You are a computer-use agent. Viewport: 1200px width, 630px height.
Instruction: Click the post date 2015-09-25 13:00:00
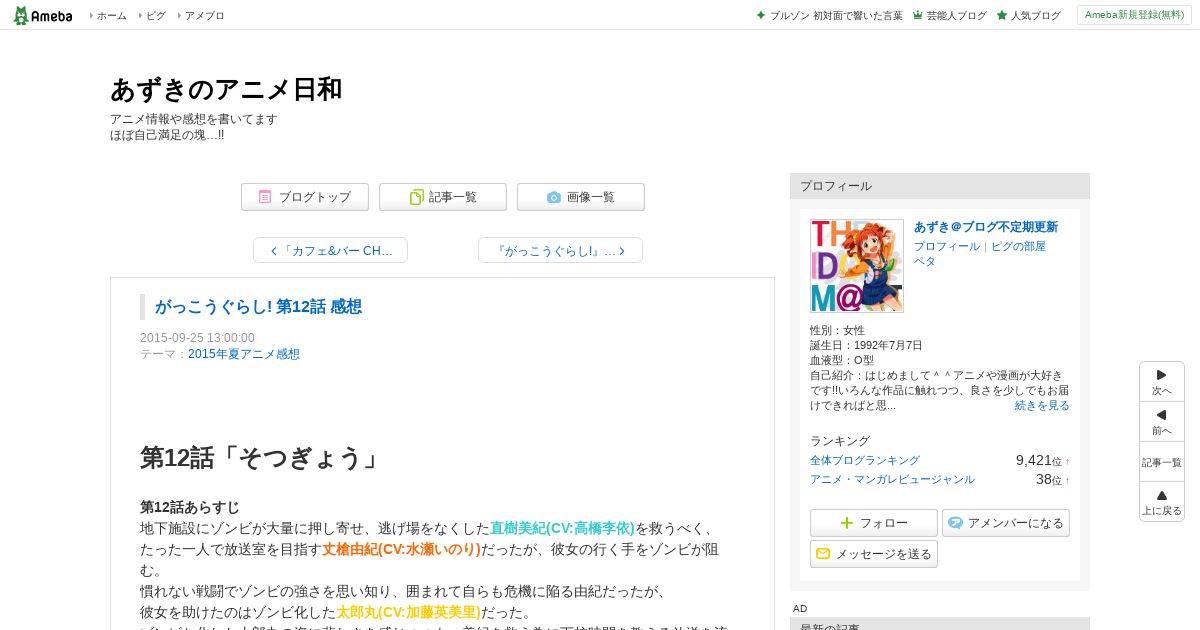coord(197,338)
